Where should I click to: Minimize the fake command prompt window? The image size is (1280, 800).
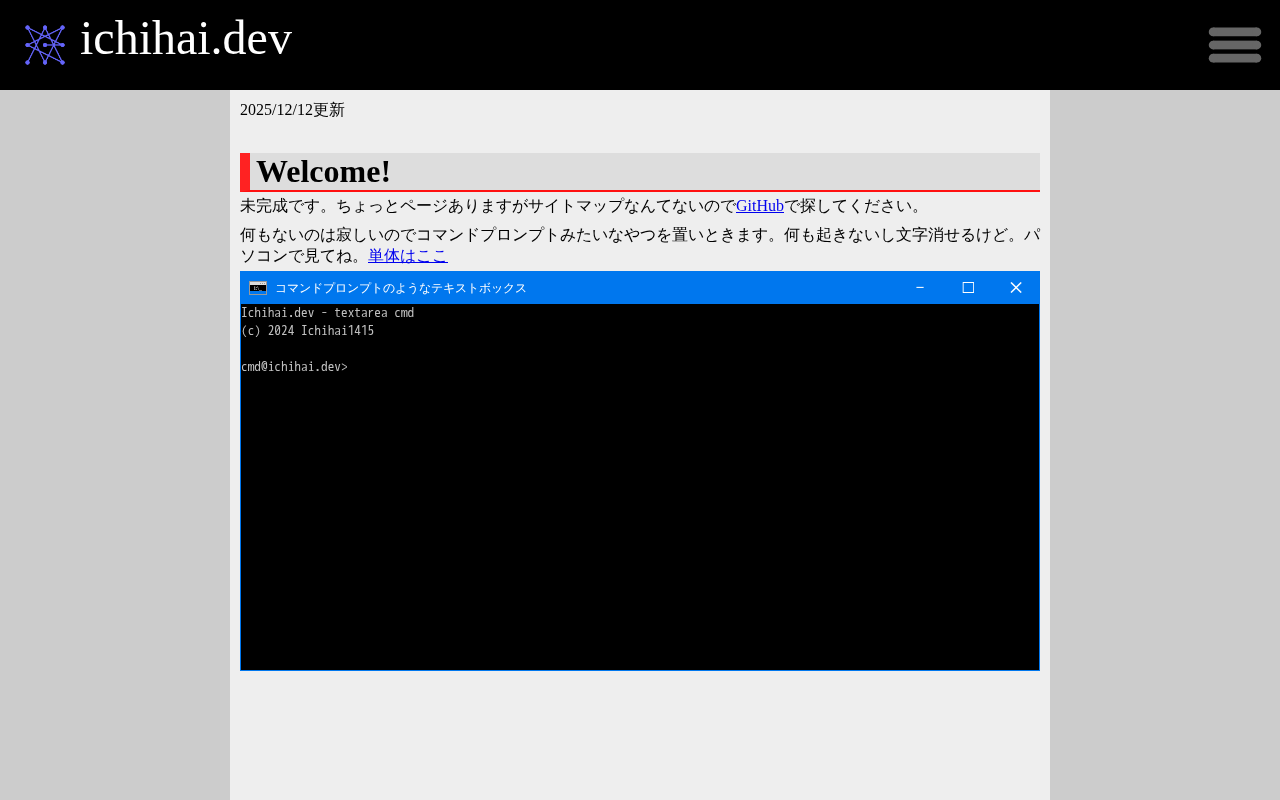pyautogui.click(x=920, y=288)
